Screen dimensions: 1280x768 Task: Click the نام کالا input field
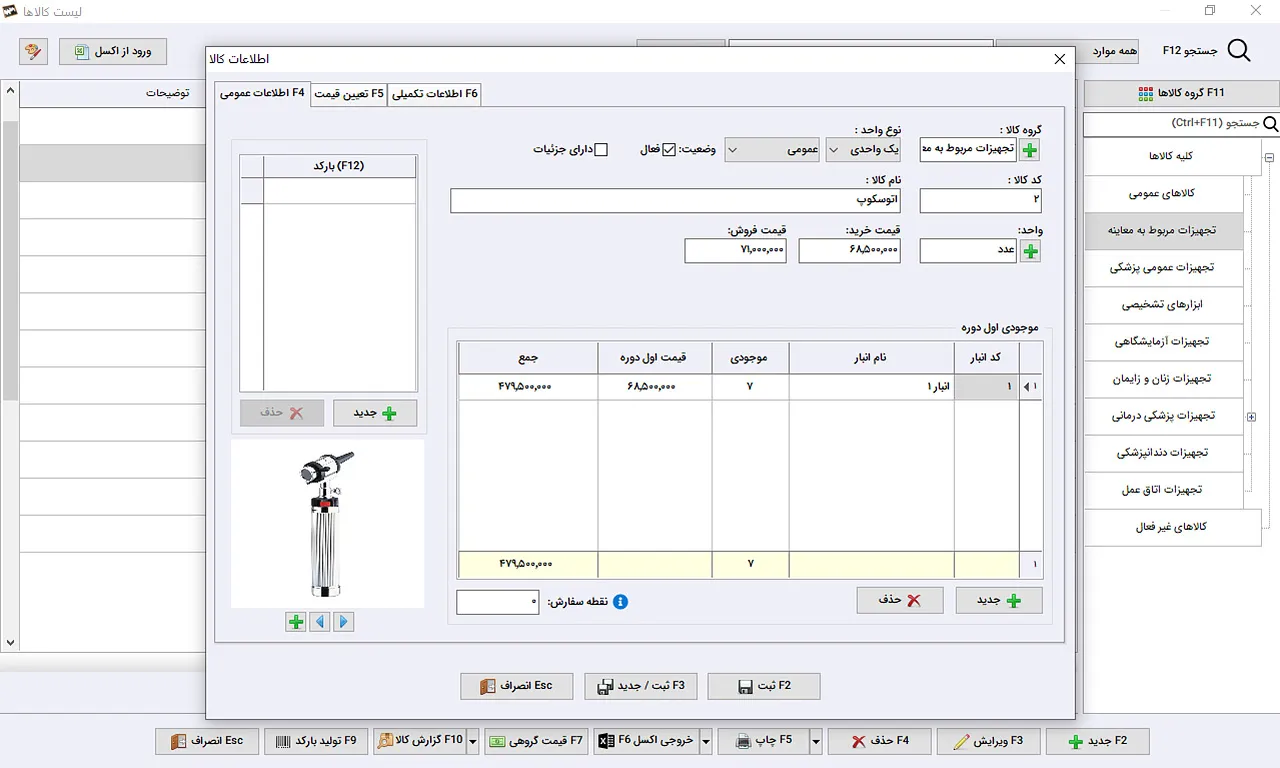tap(675, 201)
